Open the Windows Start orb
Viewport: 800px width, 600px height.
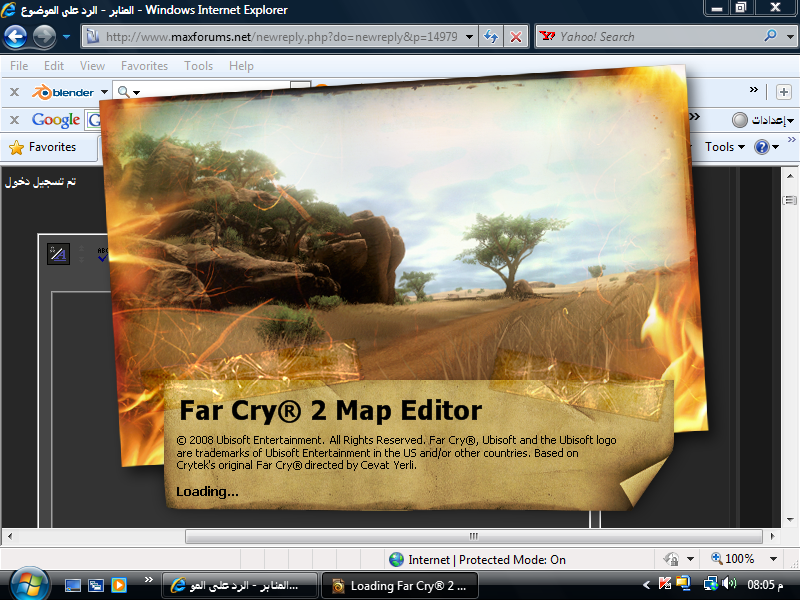29,585
